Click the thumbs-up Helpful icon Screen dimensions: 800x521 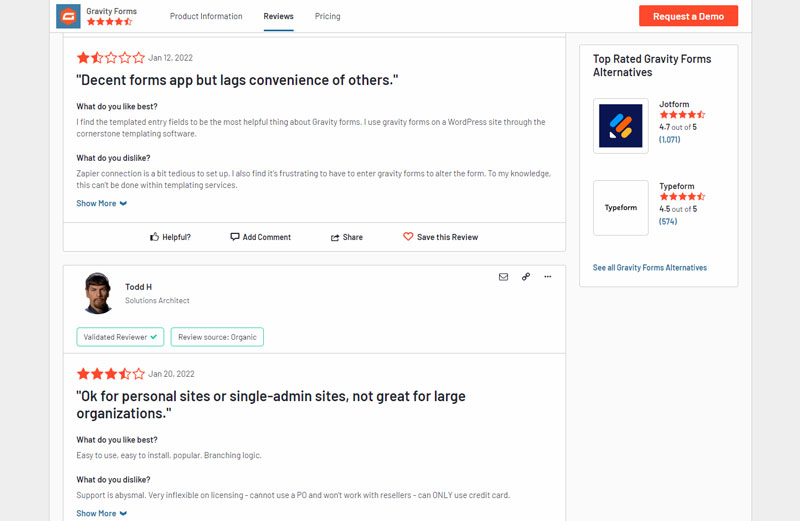[155, 237]
